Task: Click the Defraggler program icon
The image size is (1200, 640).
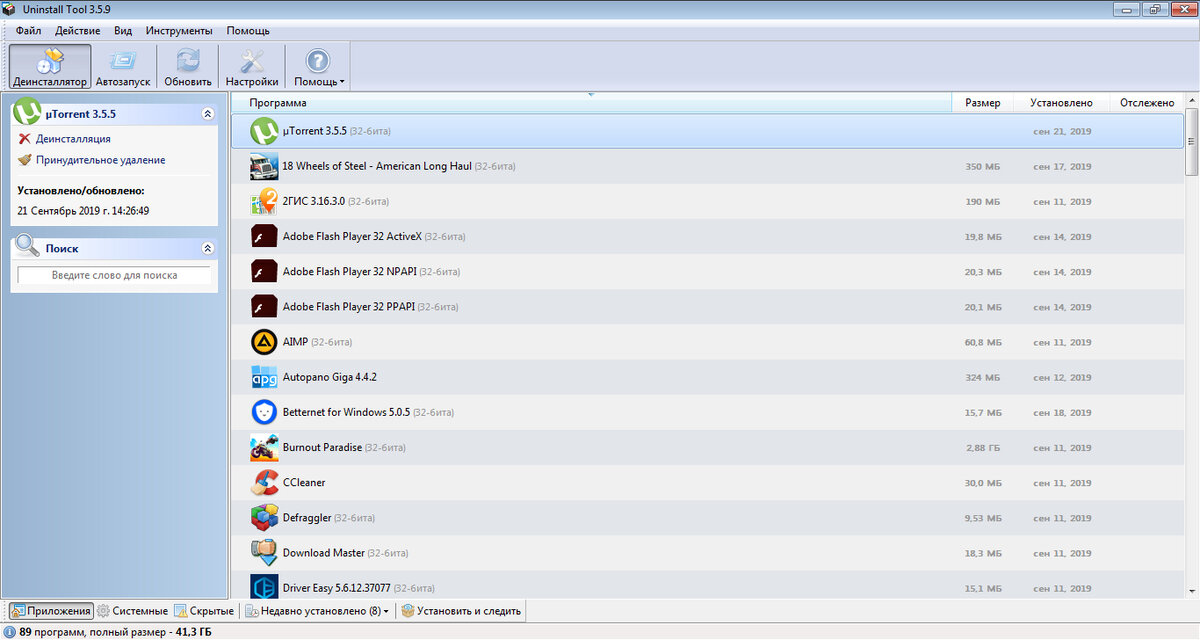Action: click(264, 518)
